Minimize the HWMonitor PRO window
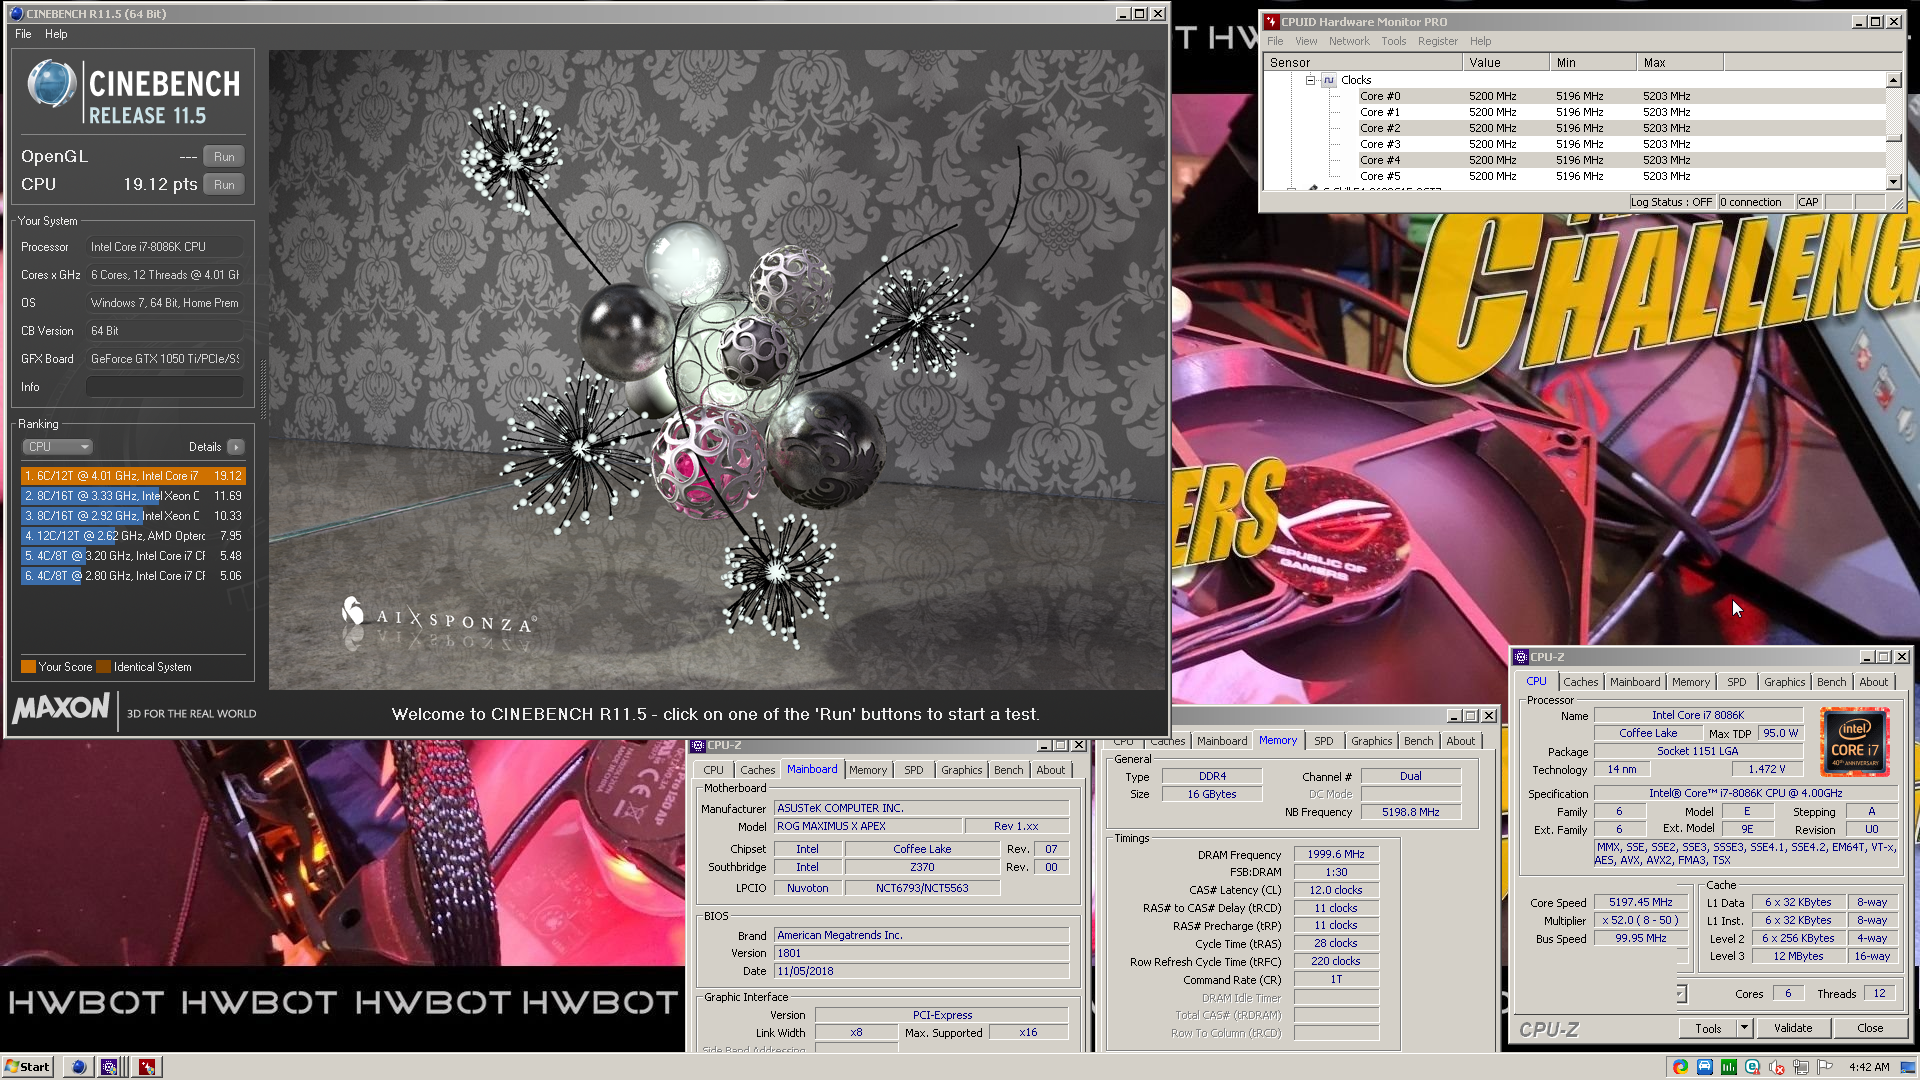This screenshot has width=1920, height=1080. [x=1858, y=21]
